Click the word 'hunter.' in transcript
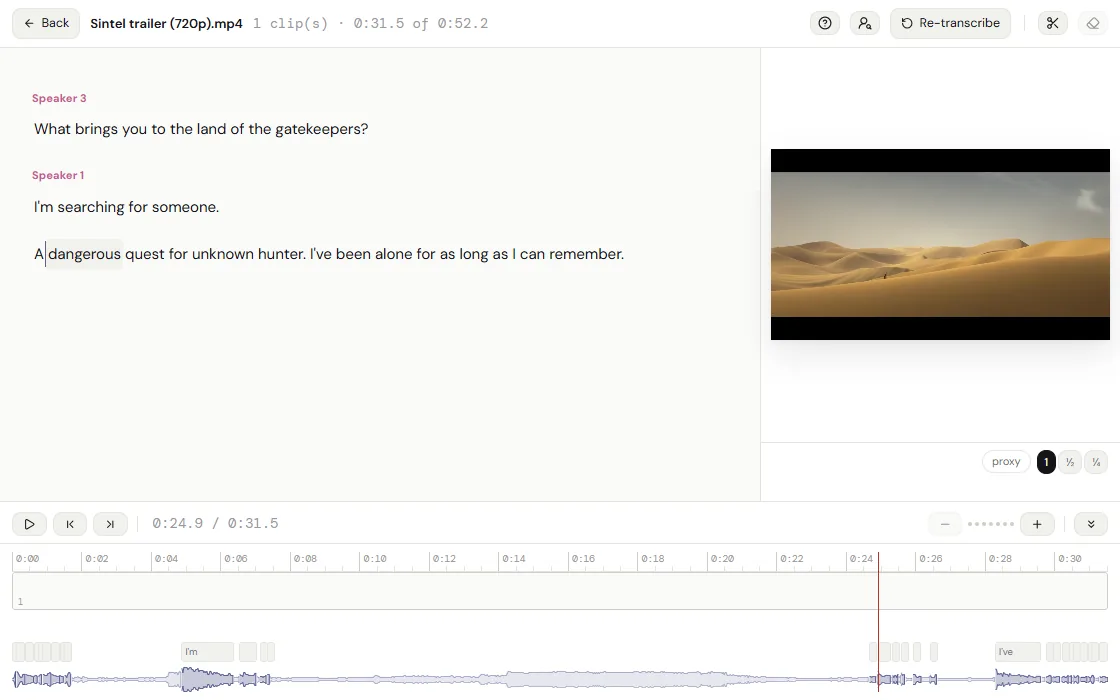This screenshot has width=1120, height=700. pos(281,254)
